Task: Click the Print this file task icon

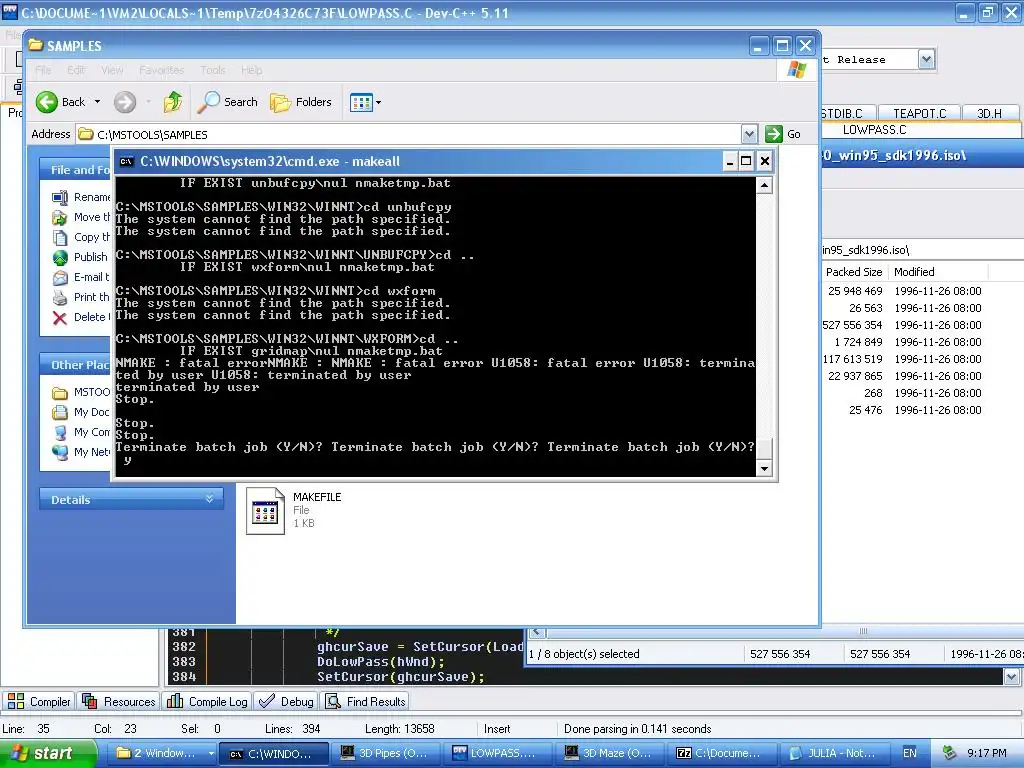Action: [60, 297]
